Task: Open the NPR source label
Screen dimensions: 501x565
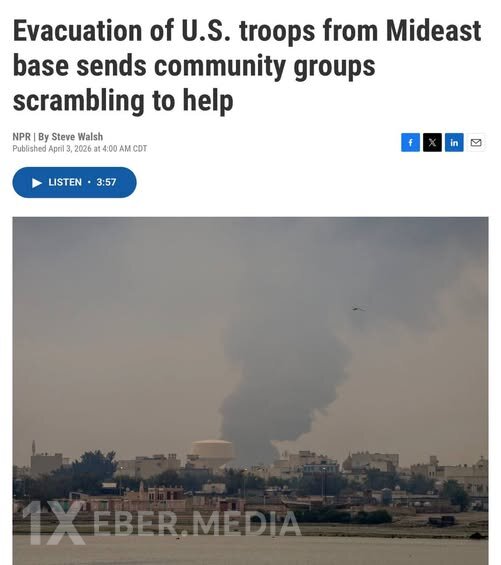Action: coord(21,137)
